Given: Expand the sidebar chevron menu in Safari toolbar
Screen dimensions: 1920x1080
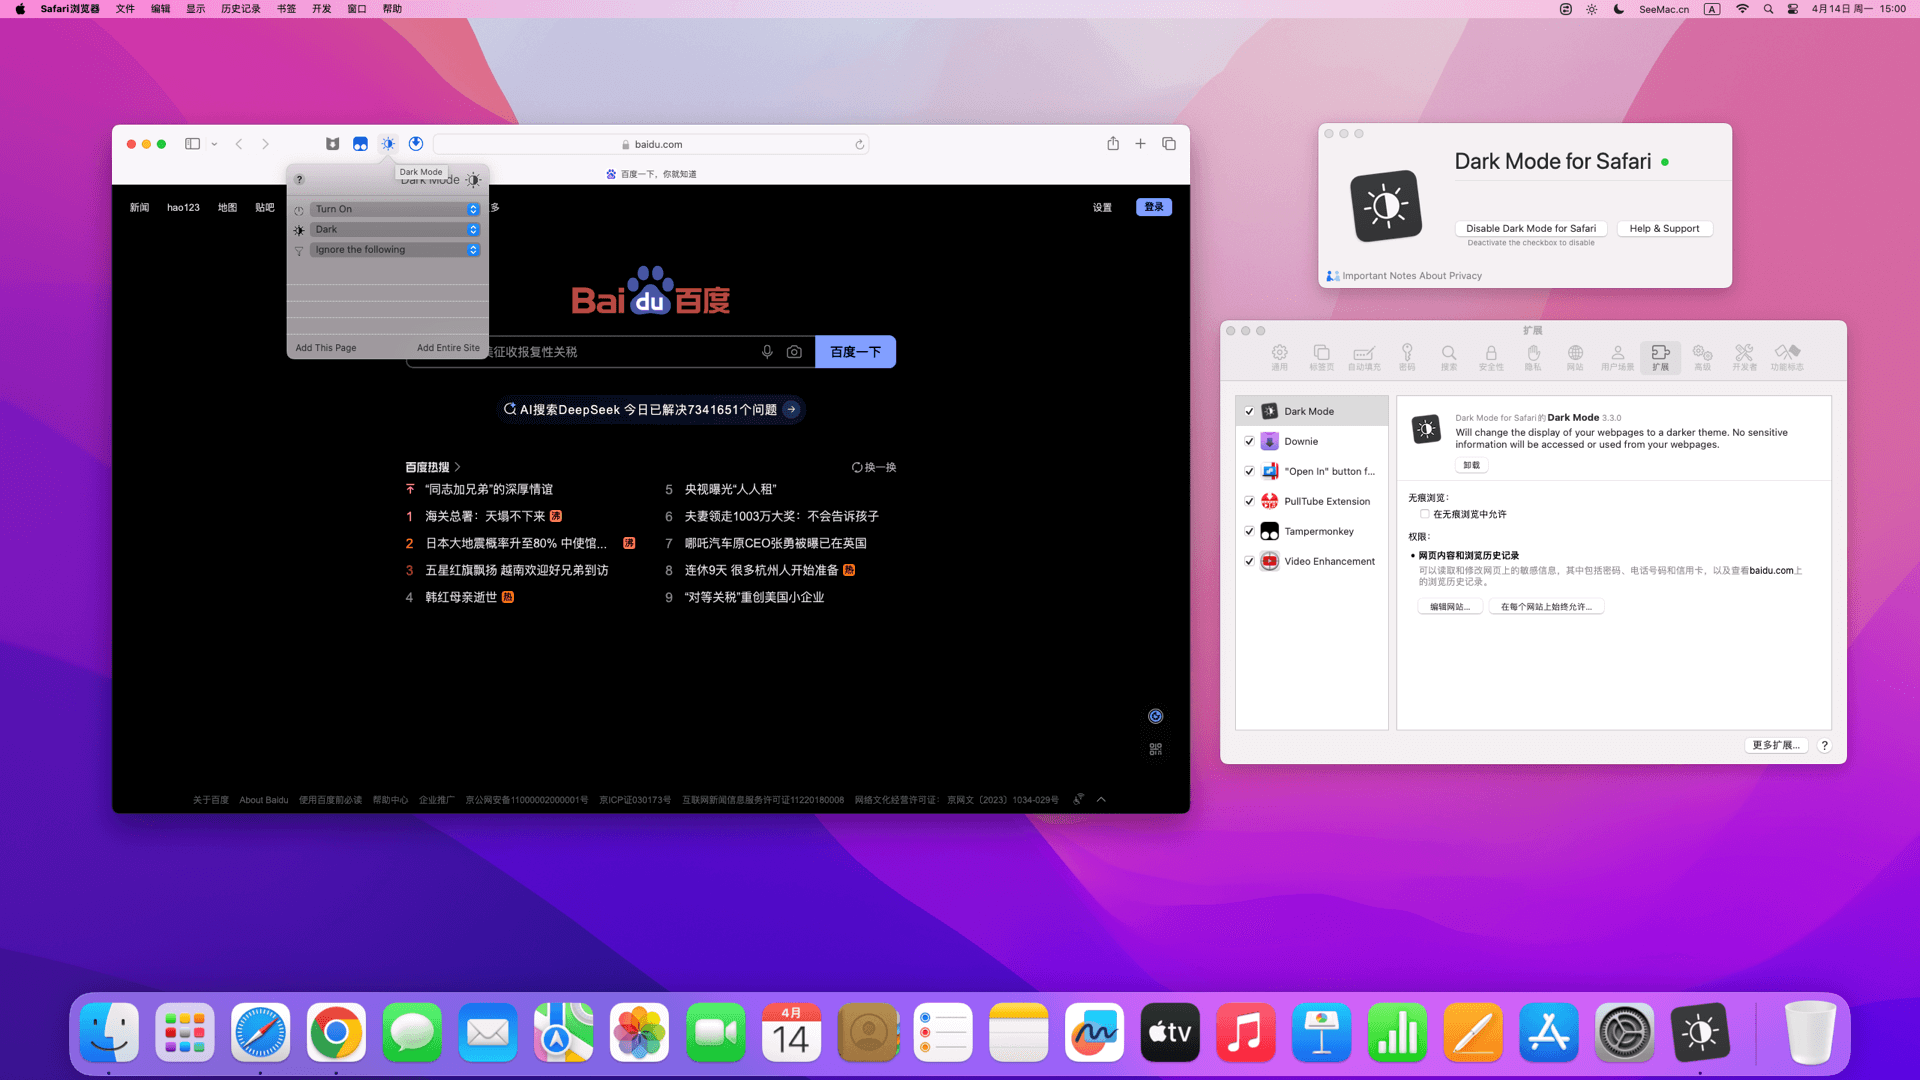Looking at the screenshot, I should (214, 144).
